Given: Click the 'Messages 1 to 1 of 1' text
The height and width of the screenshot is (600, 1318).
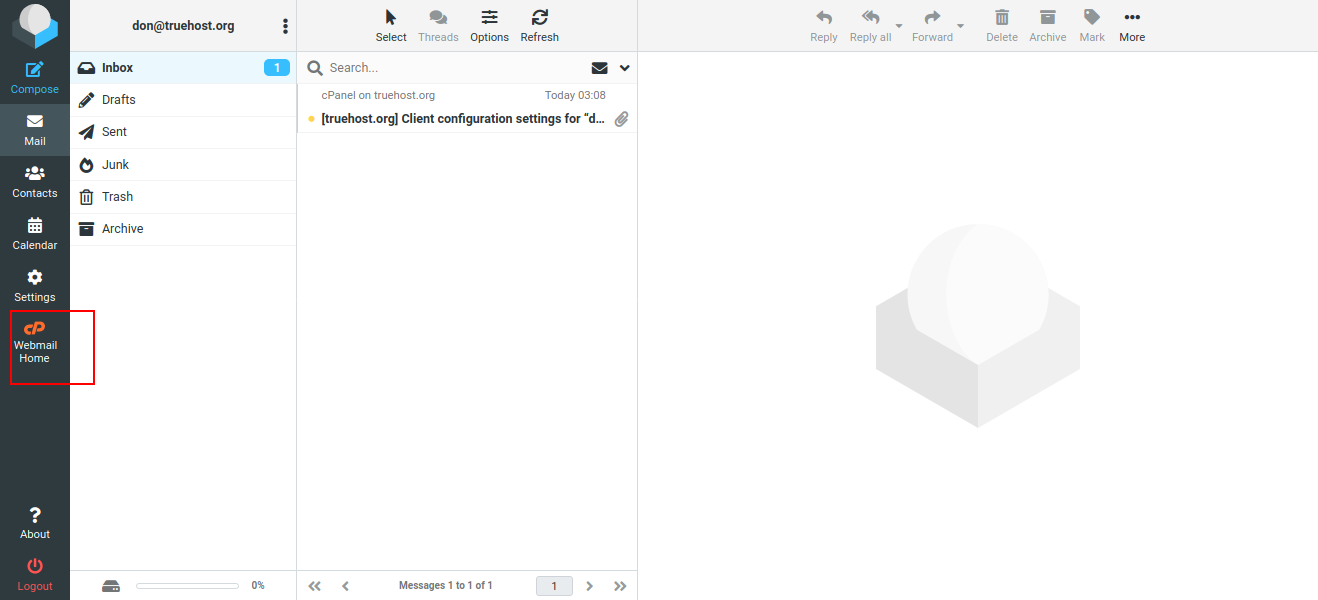Looking at the screenshot, I should (x=446, y=586).
